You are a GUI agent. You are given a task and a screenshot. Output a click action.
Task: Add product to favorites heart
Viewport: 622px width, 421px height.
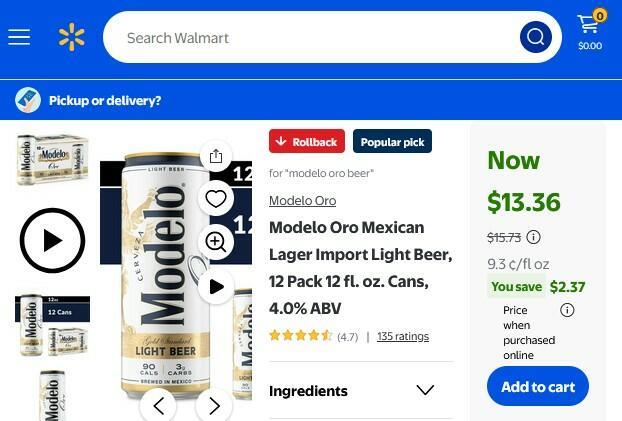[216, 199]
